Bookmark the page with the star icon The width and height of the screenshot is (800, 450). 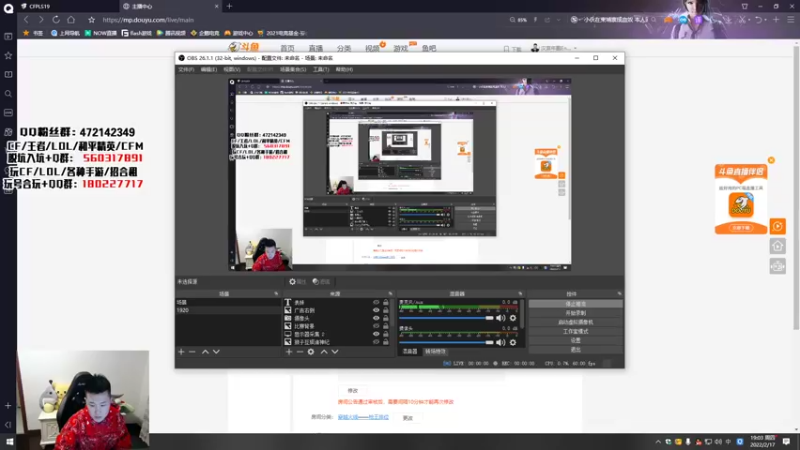coord(91,20)
